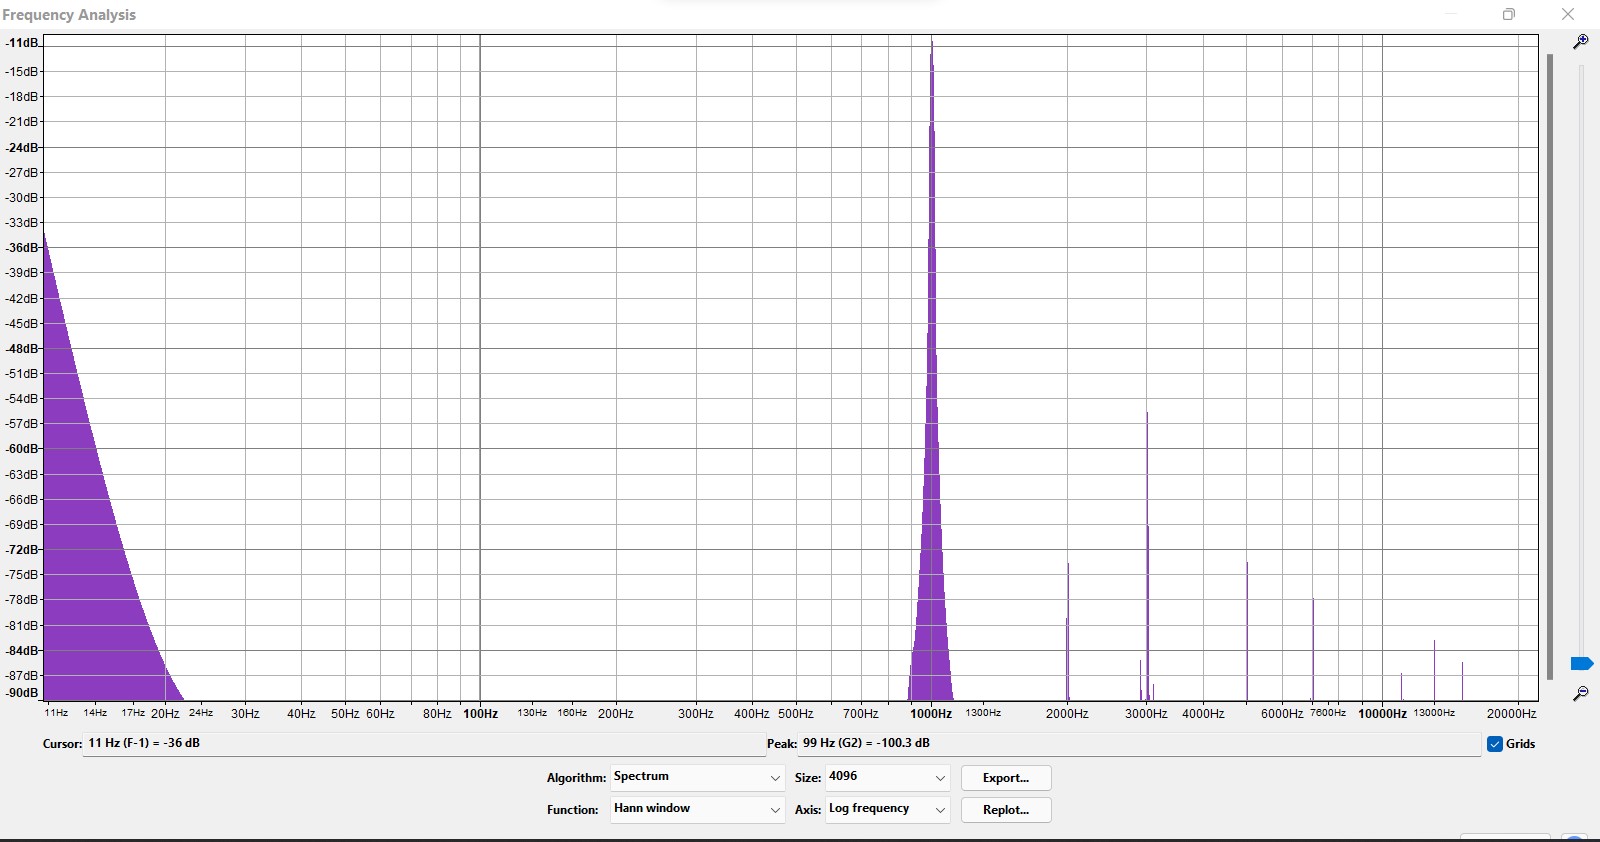Click the vertical scrollbar beside the graph
Screen dimensions: 1600x842
coord(1550,367)
